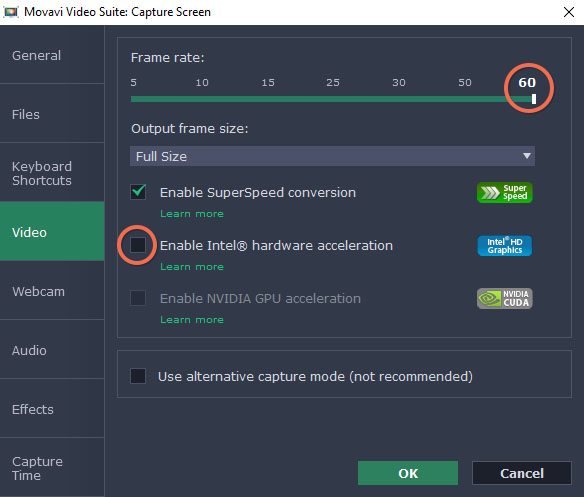Click the 60 frame rate label
Image resolution: width=584 pixels, height=497 pixels.
point(527,82)
